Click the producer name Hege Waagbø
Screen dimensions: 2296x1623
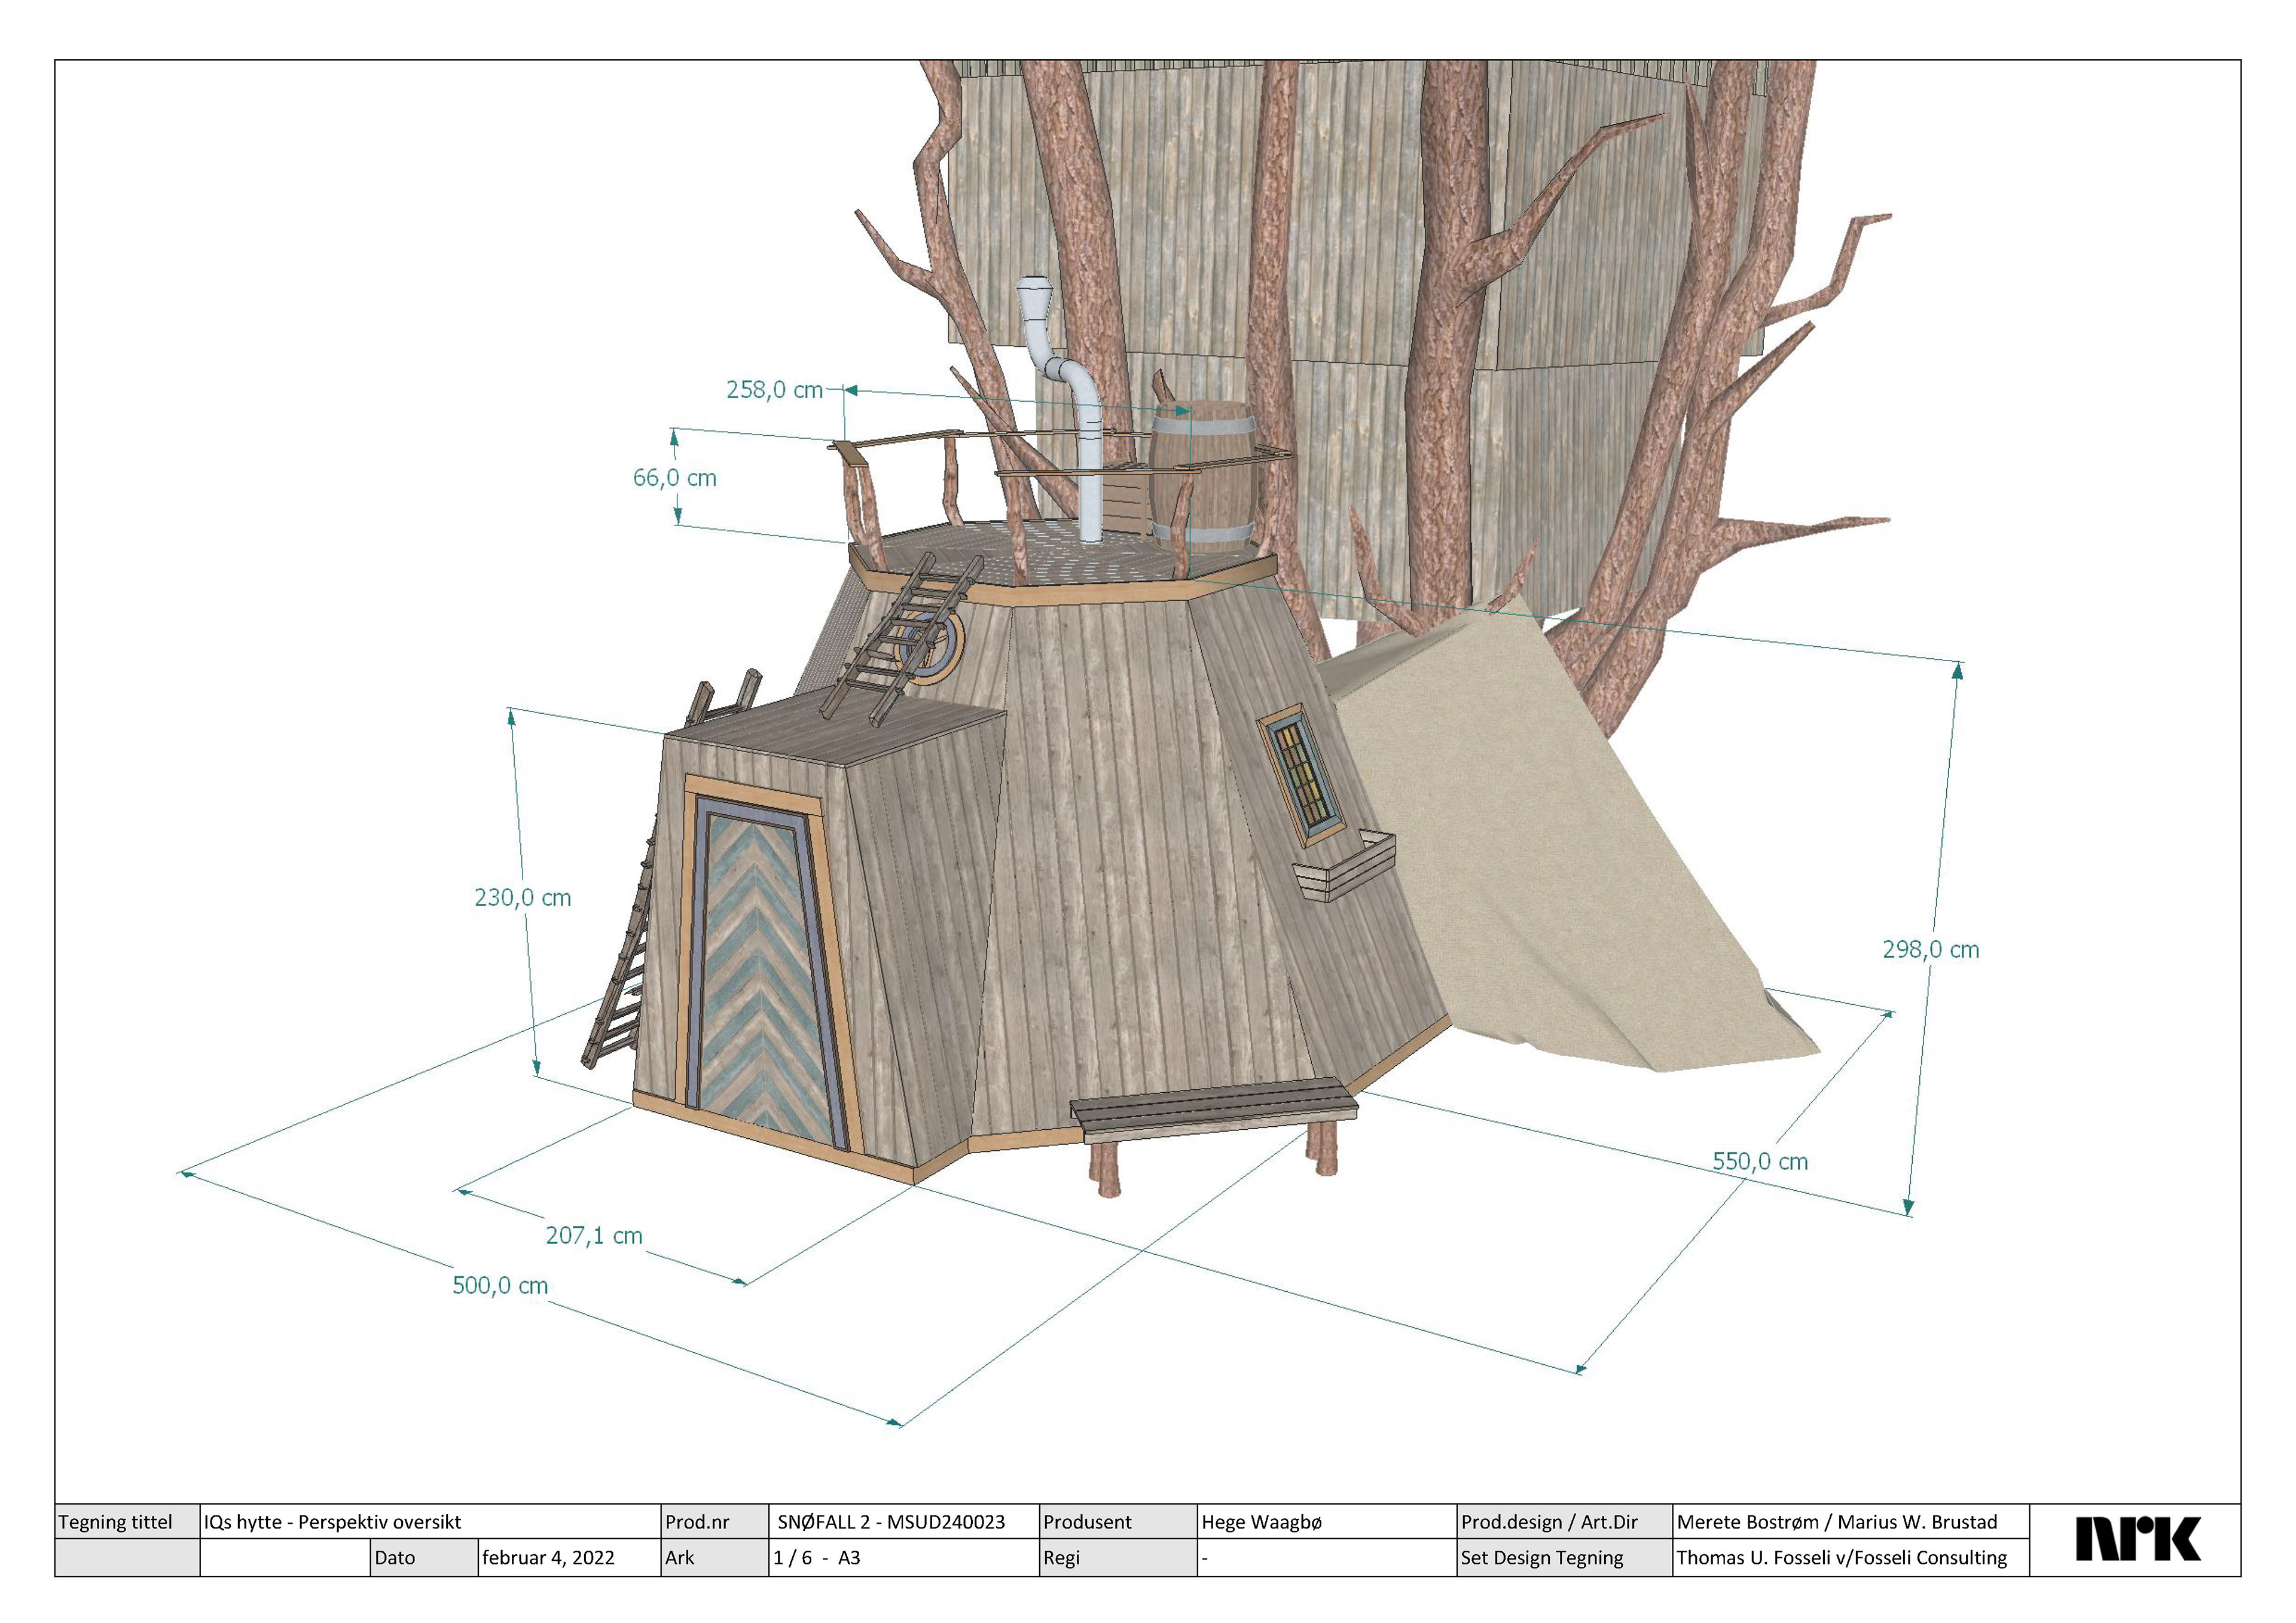1261,1522
